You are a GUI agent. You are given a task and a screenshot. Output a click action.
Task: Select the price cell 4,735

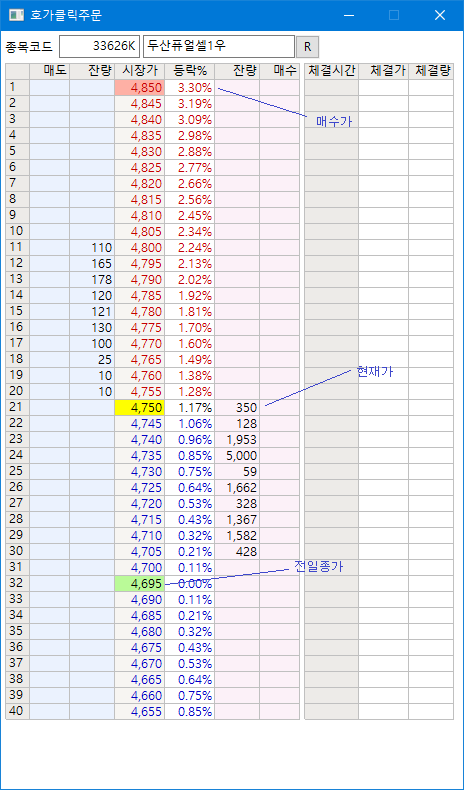140,456
